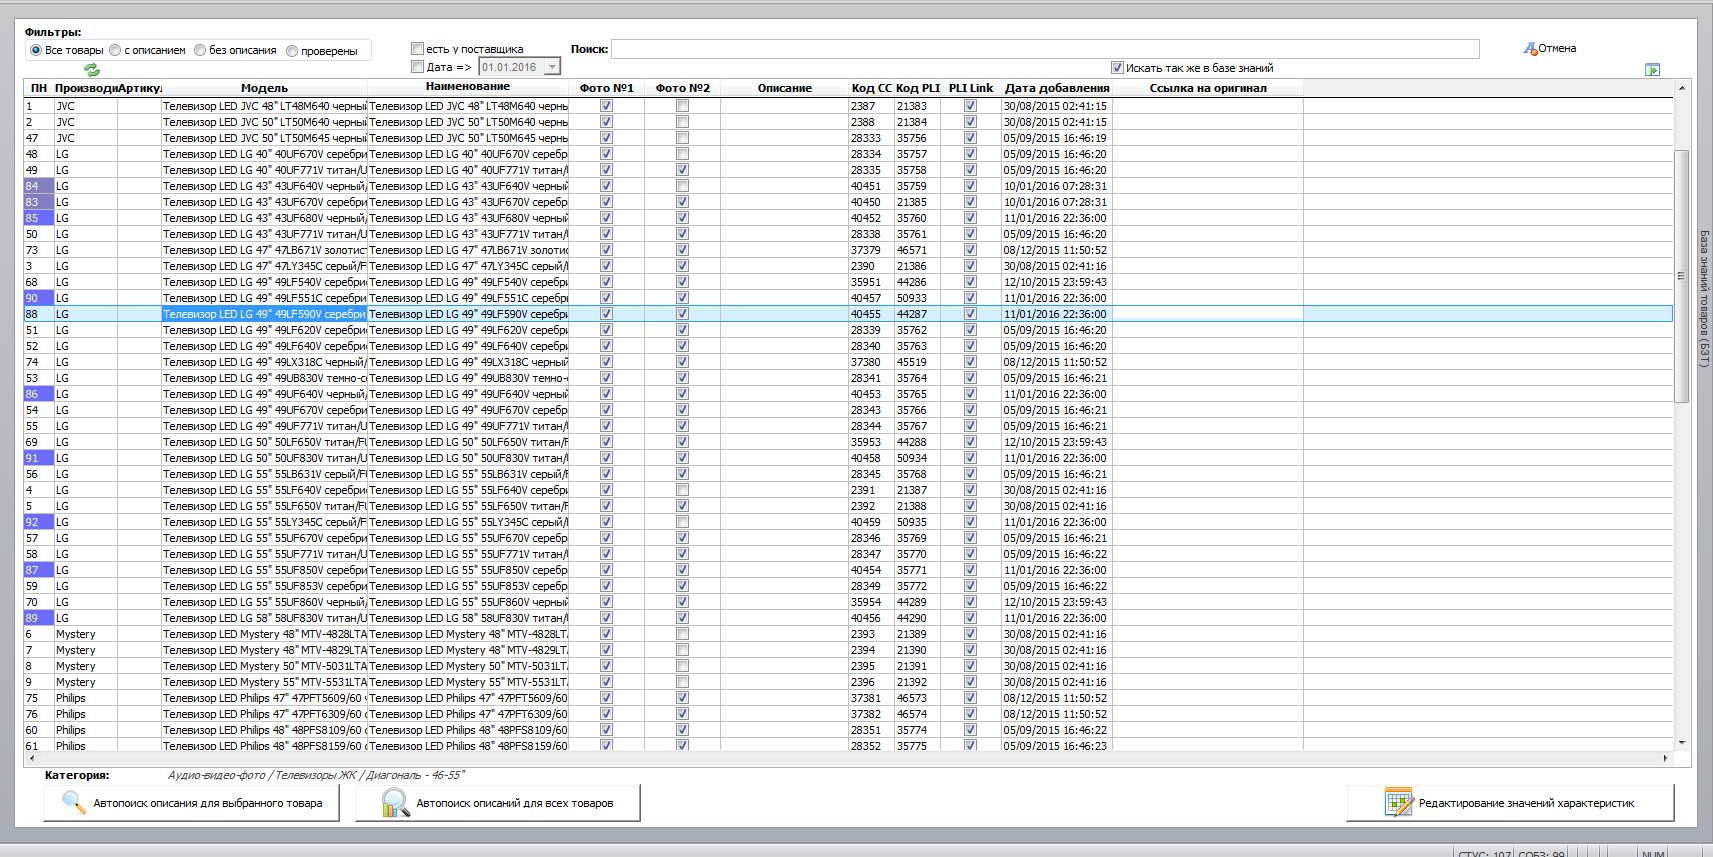Image resolution: width=1713 pixels, height=857 pixels.
Task: Click the table's vertical scrollbar thumb
Action: (x=1681, y=276)
